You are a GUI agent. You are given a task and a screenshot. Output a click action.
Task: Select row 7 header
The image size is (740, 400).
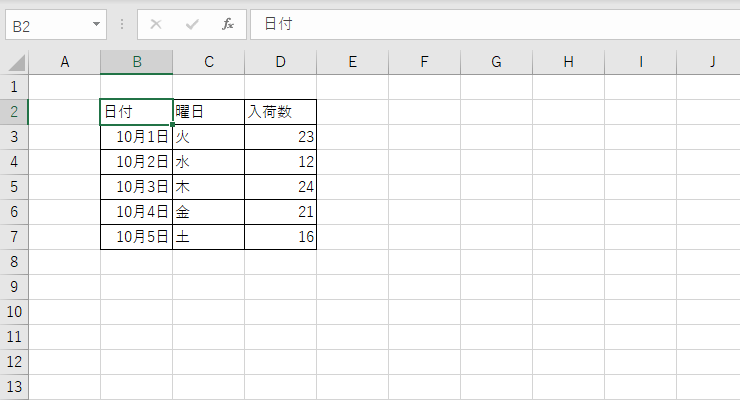point(14,237)
